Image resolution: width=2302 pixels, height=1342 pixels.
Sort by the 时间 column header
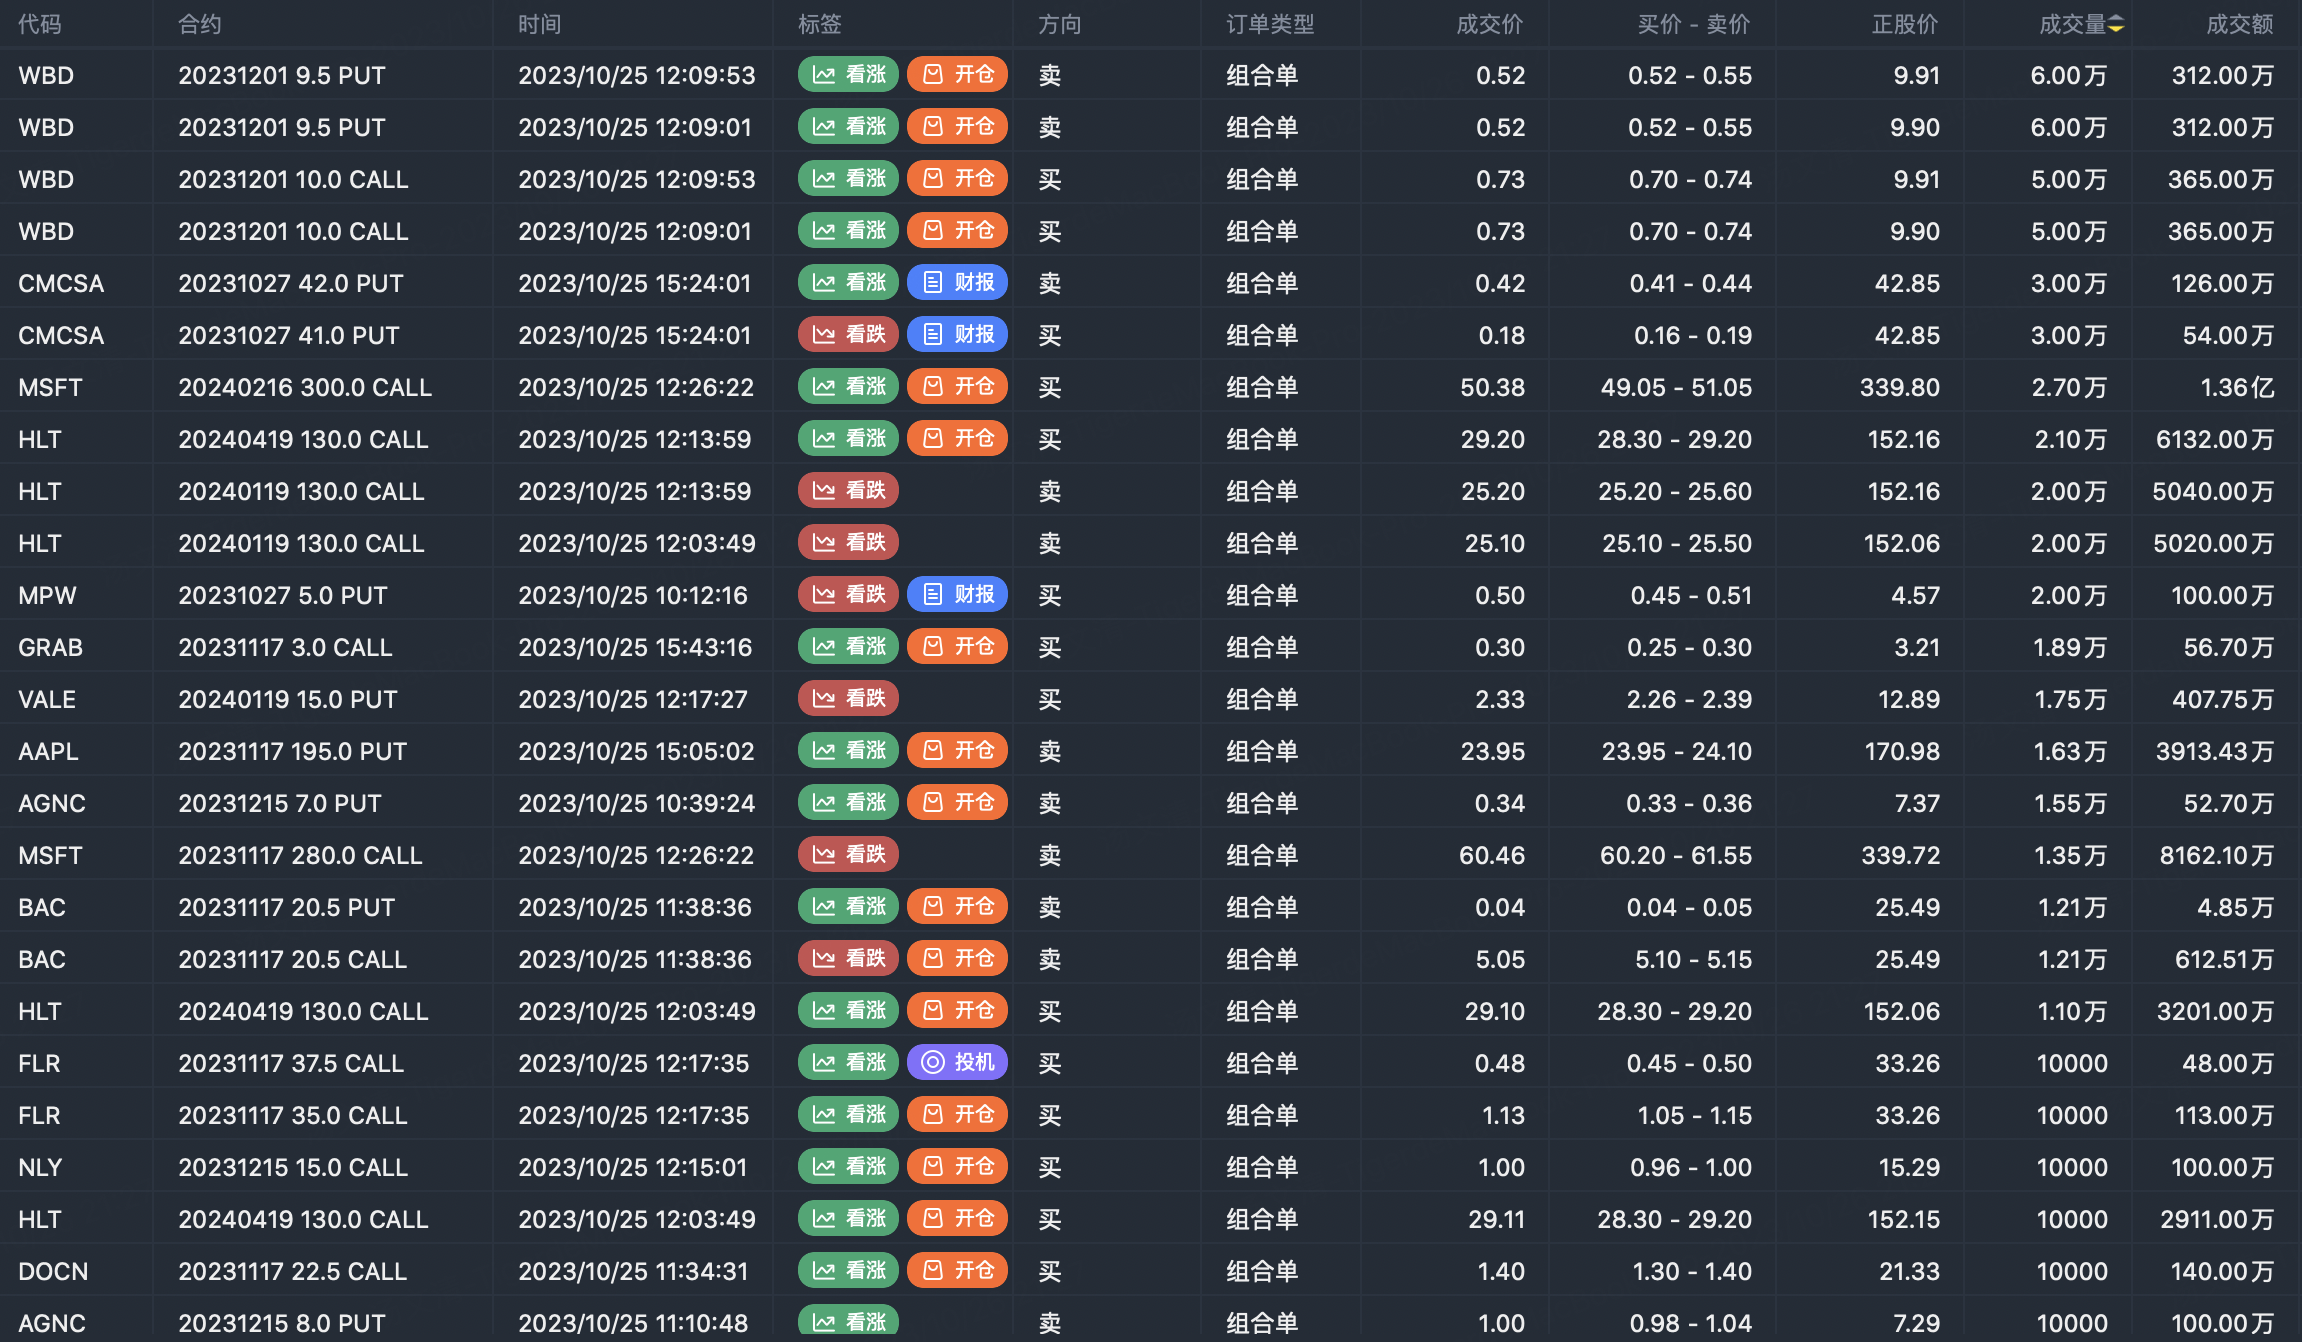(540, 24)
